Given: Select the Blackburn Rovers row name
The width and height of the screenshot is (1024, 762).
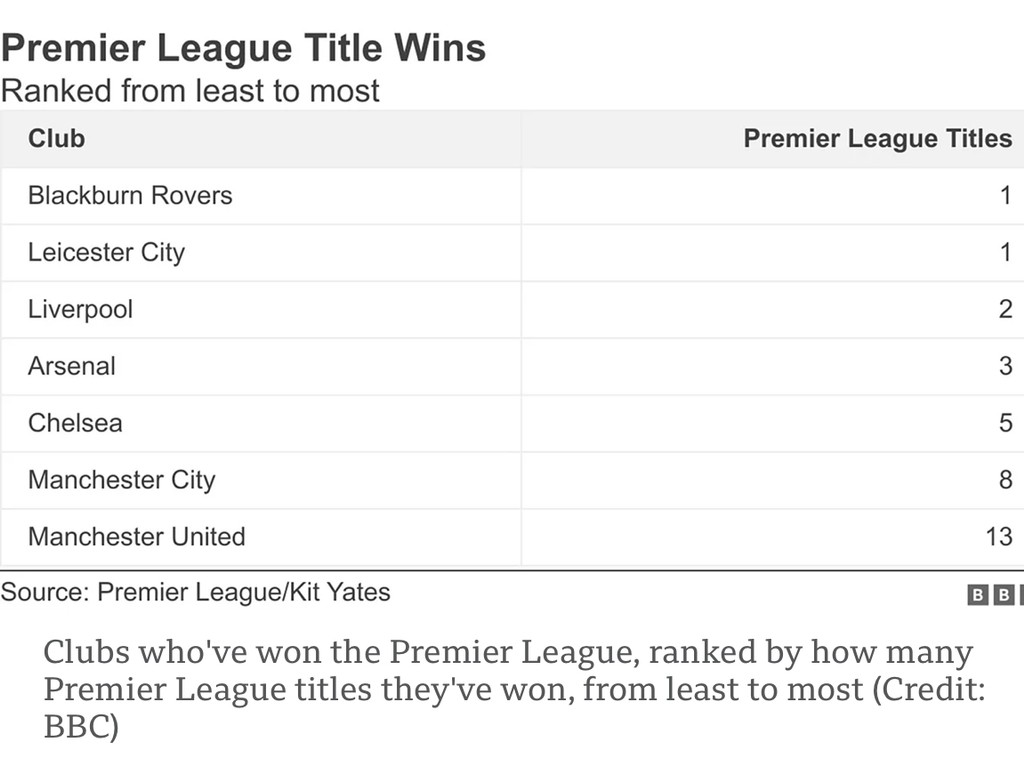Looking at the screenshot, I should [x=130, y=195].
